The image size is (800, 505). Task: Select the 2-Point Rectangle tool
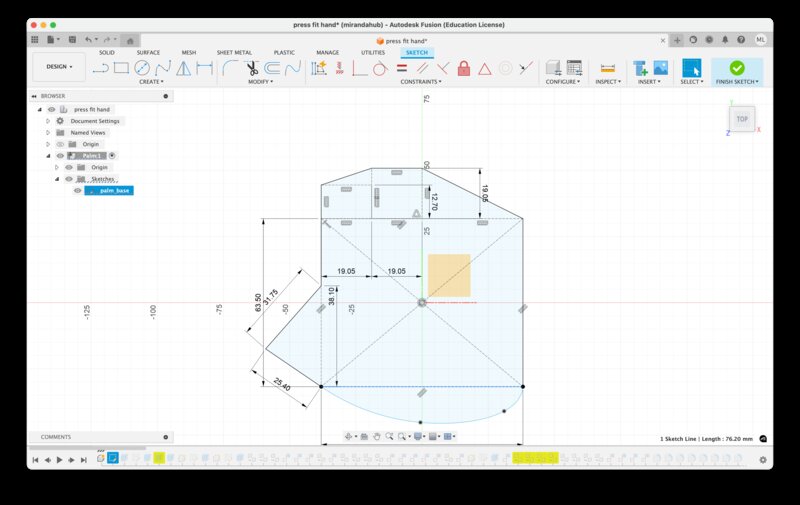[121, 68]
